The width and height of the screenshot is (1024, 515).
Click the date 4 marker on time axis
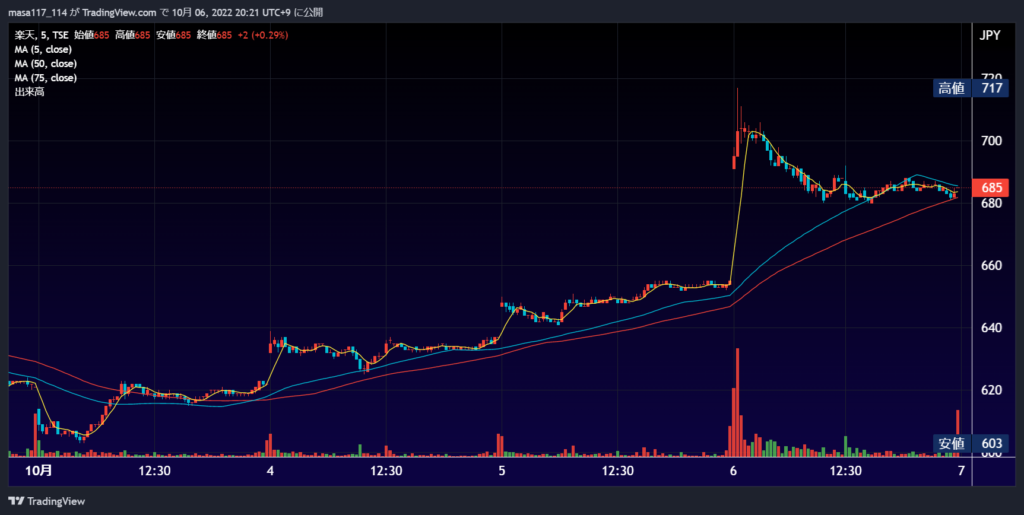pyautogui.click(x=270, y=471)
